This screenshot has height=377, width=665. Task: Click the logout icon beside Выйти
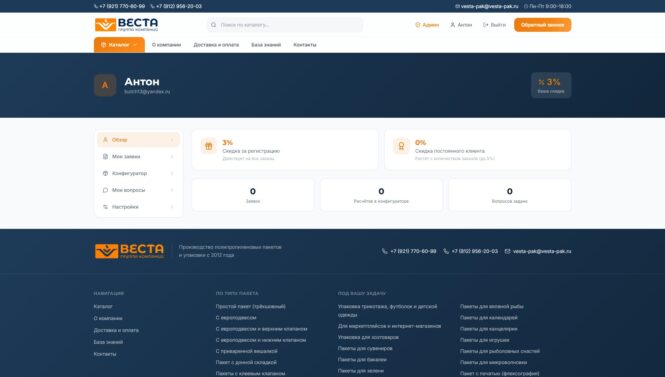(486, 25)
